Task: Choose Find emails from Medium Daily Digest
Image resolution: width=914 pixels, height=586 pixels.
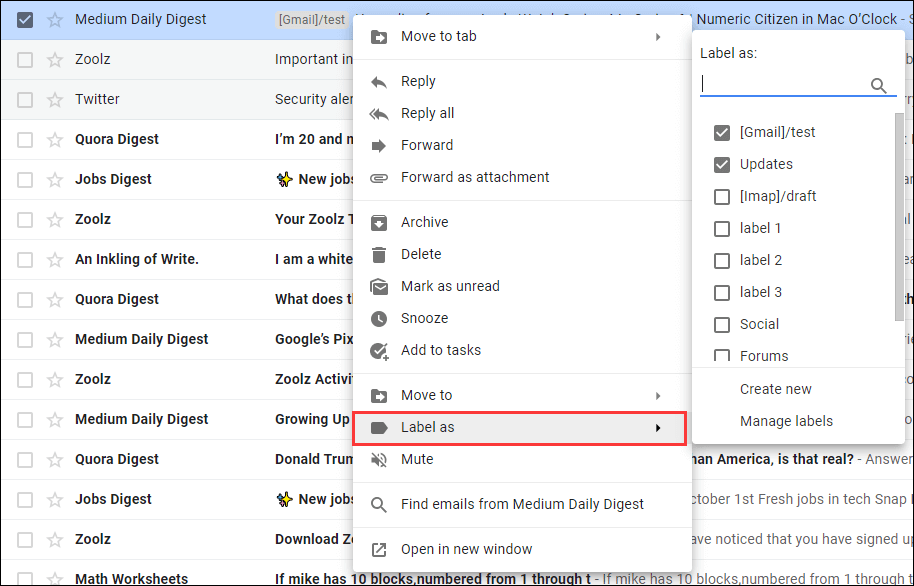Action: click(x=522, y=504)
